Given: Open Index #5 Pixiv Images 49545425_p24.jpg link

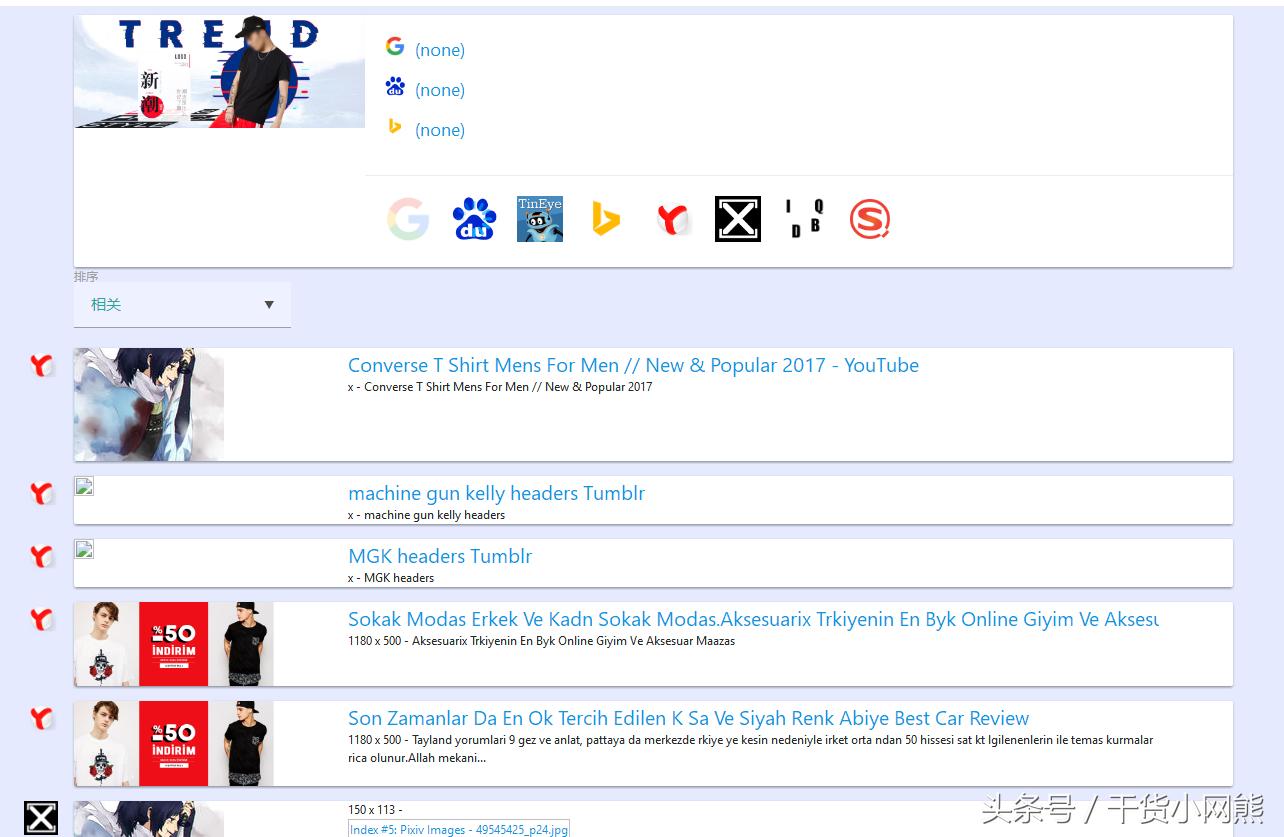Looking at the screenshot, I should pyautogui.click(x=459, y=829).
